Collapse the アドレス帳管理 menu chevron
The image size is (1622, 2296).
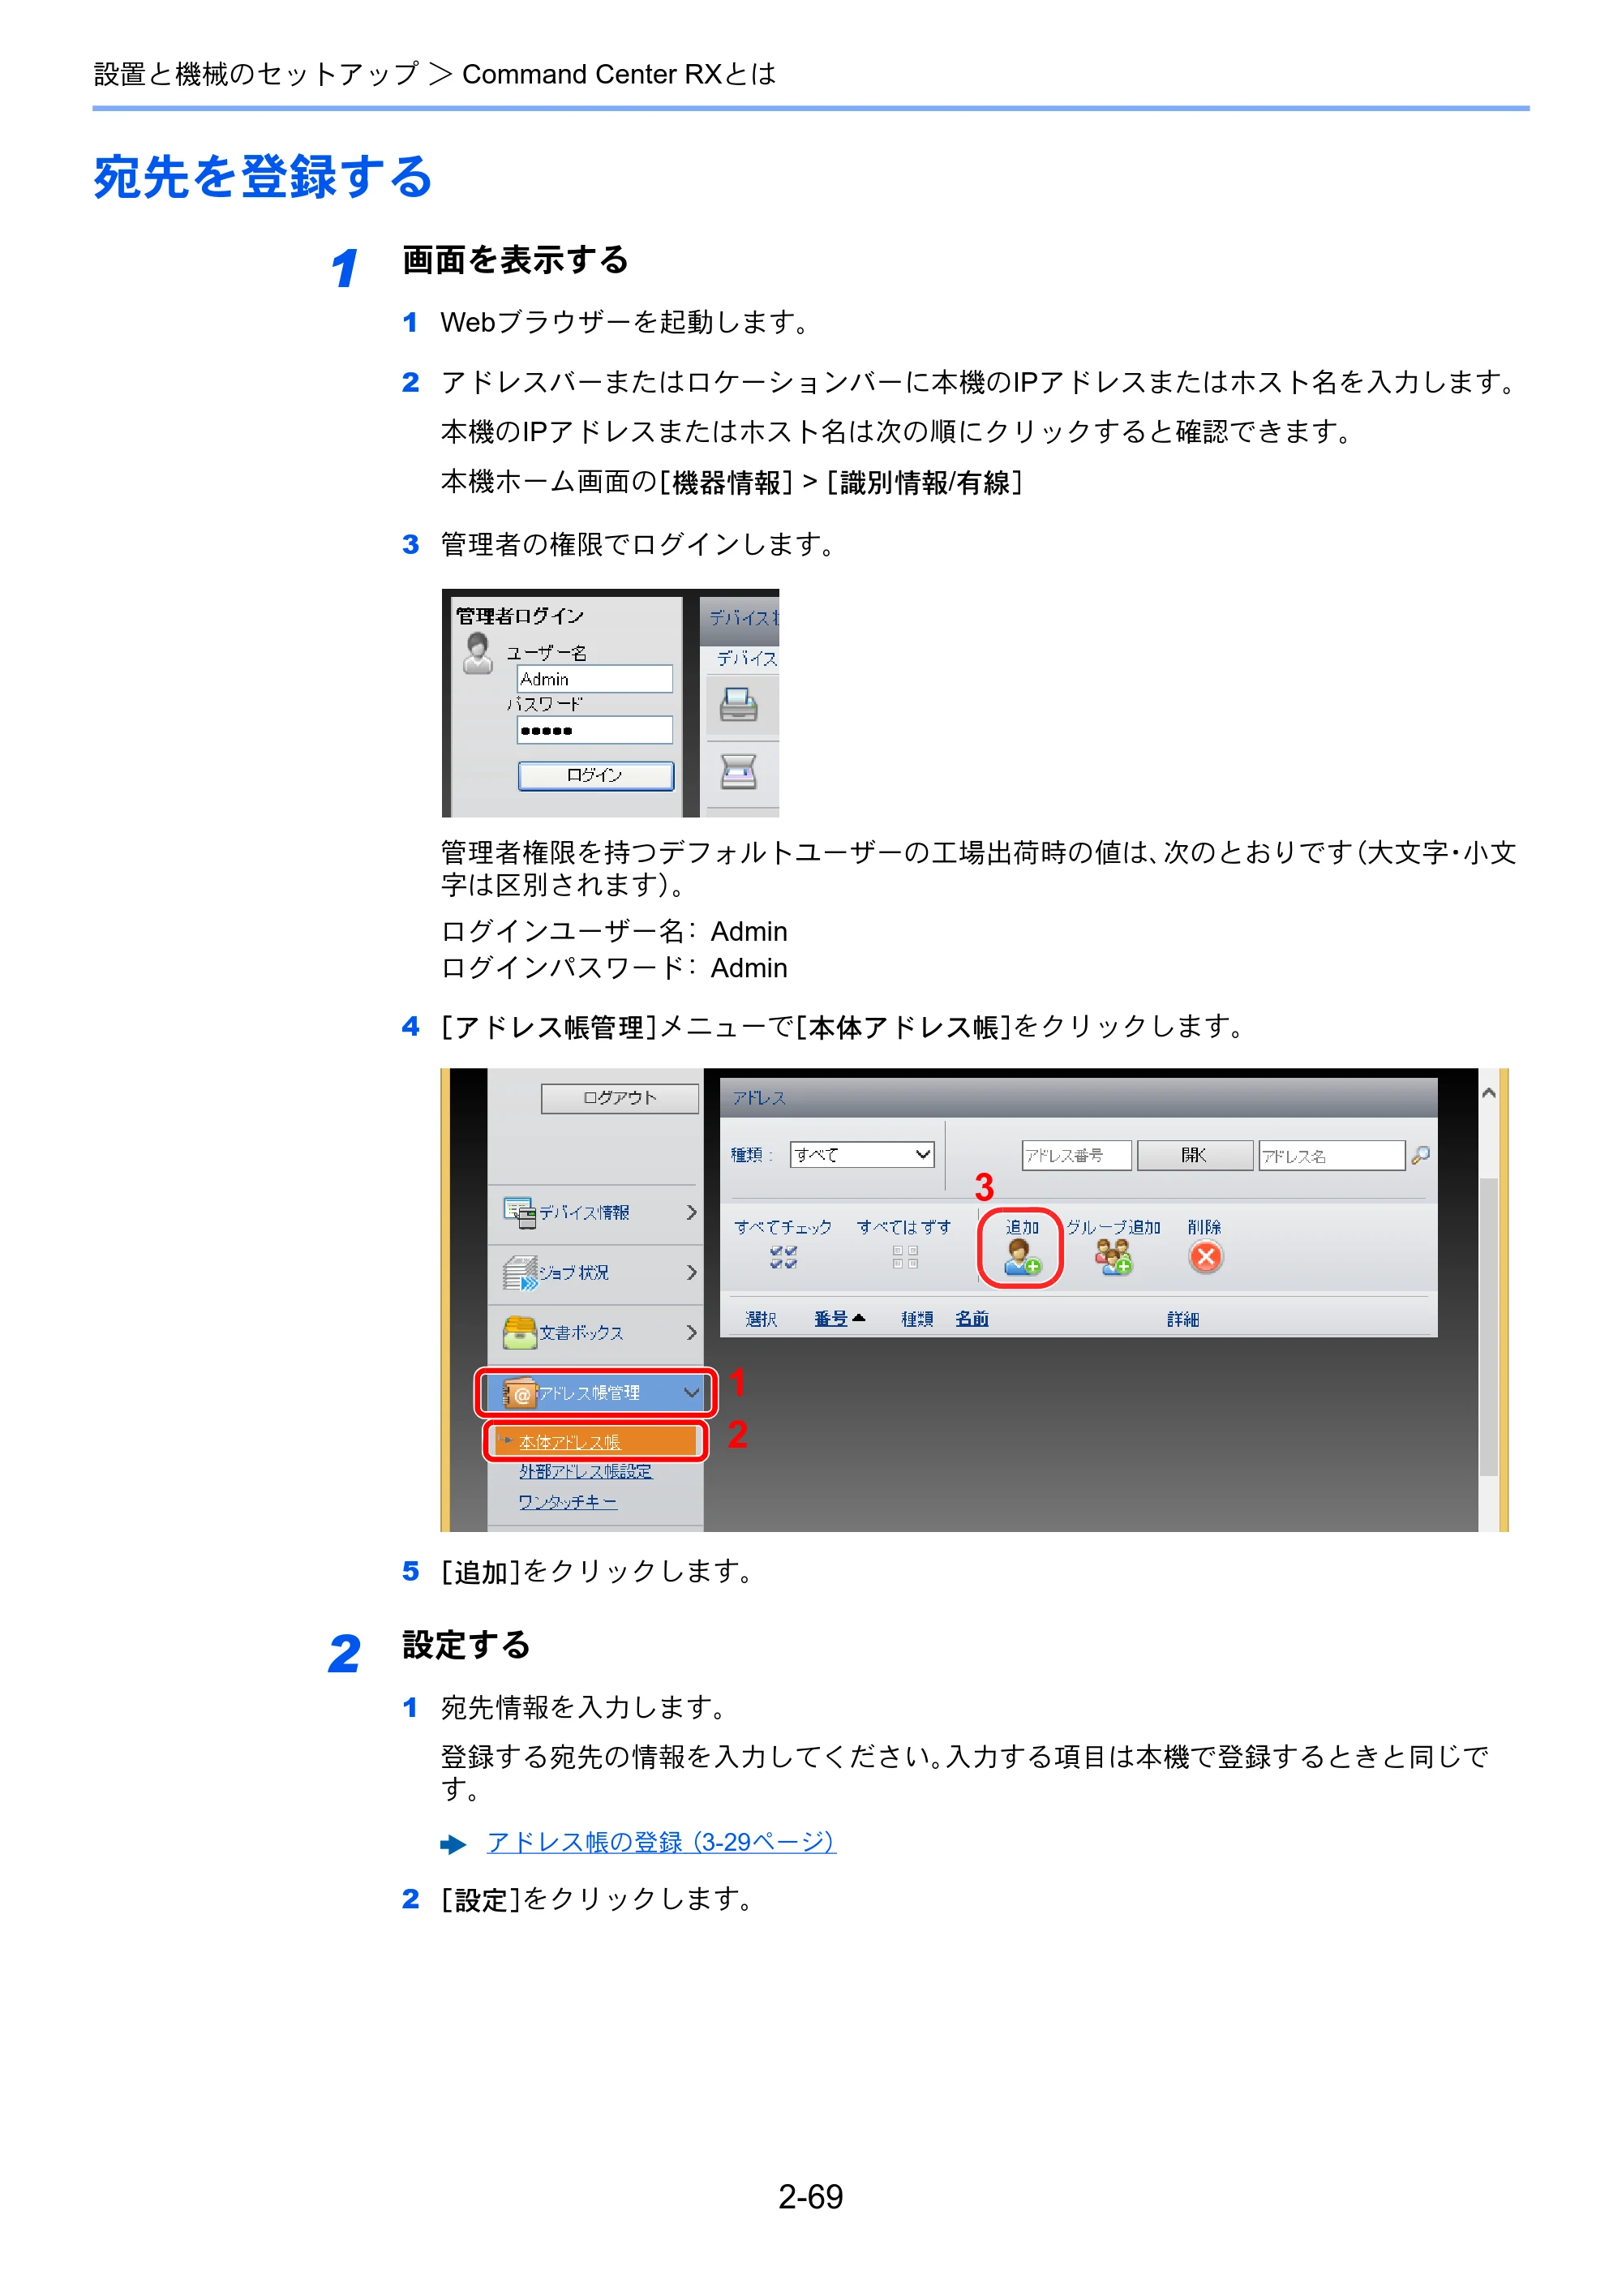pyautogui.click(x=691, y=1393)
